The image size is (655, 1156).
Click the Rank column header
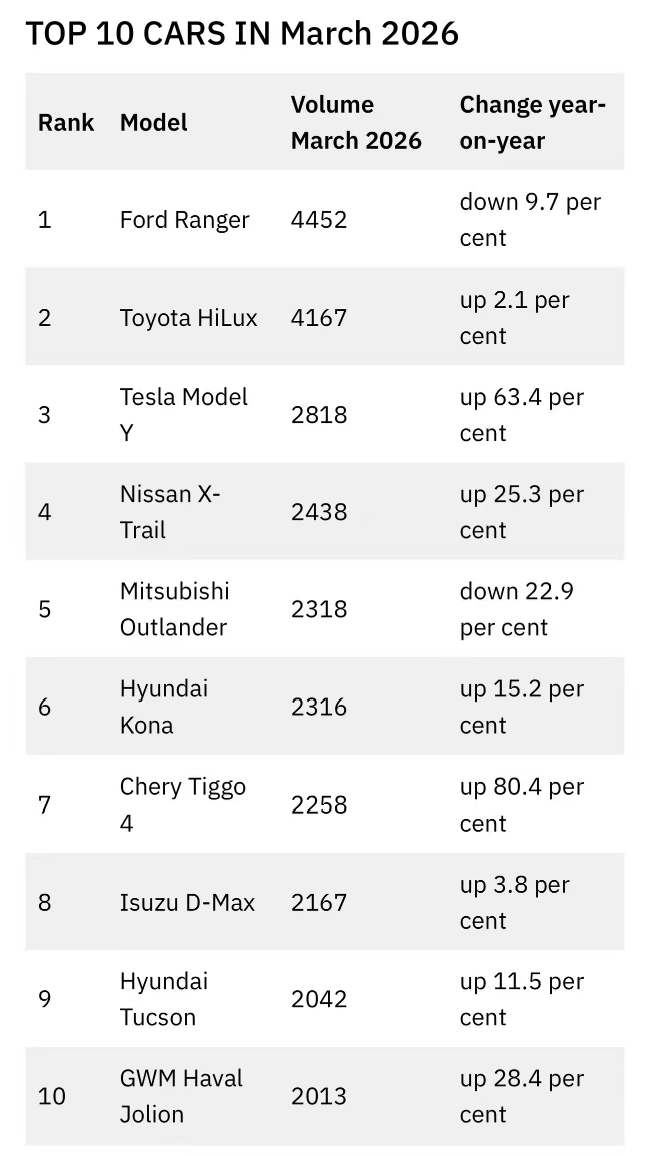66,123
